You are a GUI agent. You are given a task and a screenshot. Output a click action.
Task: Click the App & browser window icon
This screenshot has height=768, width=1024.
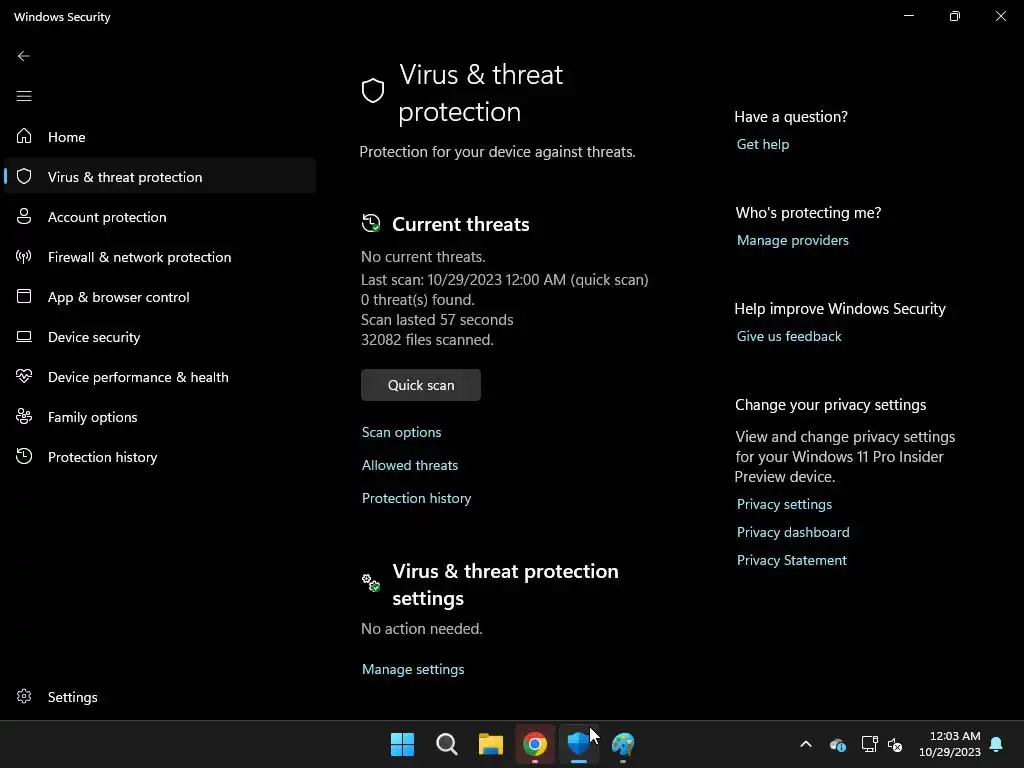click(24, 296)
